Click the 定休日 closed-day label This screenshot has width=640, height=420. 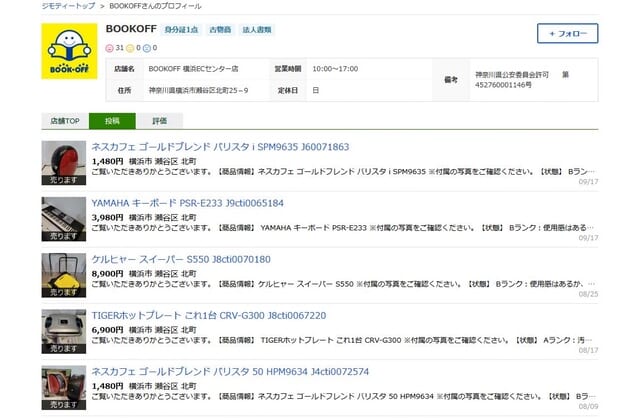point(288,91)
